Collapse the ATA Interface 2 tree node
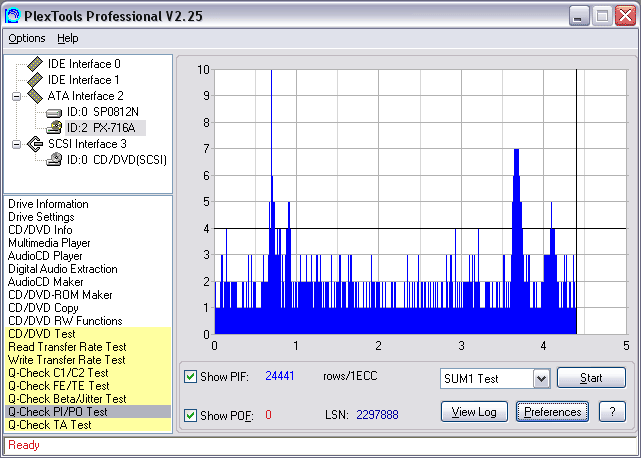Image resolution: width=641 pixels, height=458 pixels. pyautogui.click(x=16, y=97)
